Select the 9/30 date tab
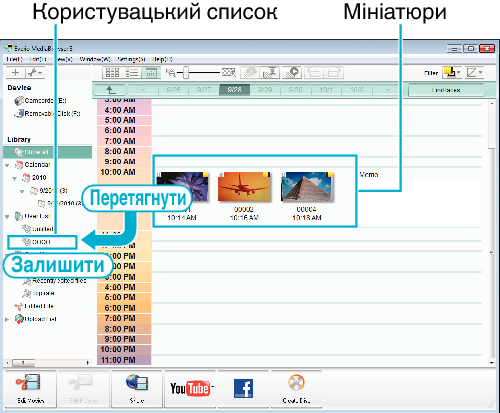Screen dimensions: 500x413 295,90
